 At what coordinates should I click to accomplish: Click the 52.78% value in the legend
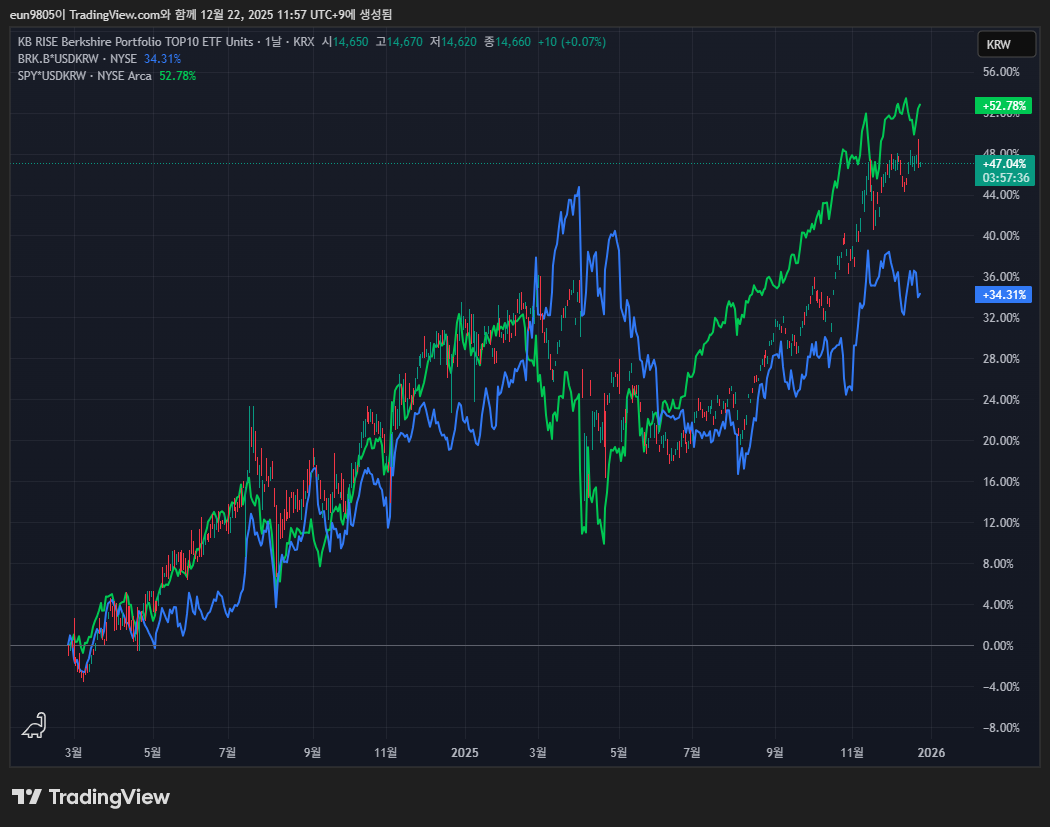[x=177, y=76]
